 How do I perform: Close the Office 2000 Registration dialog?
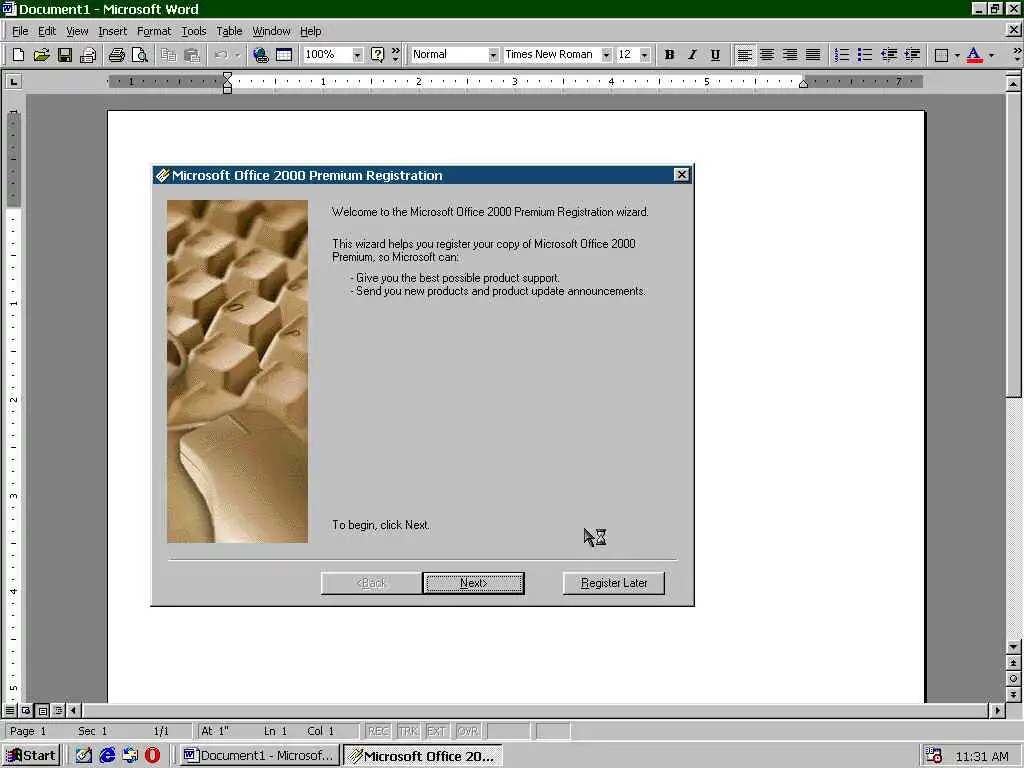tap(681, 174)
